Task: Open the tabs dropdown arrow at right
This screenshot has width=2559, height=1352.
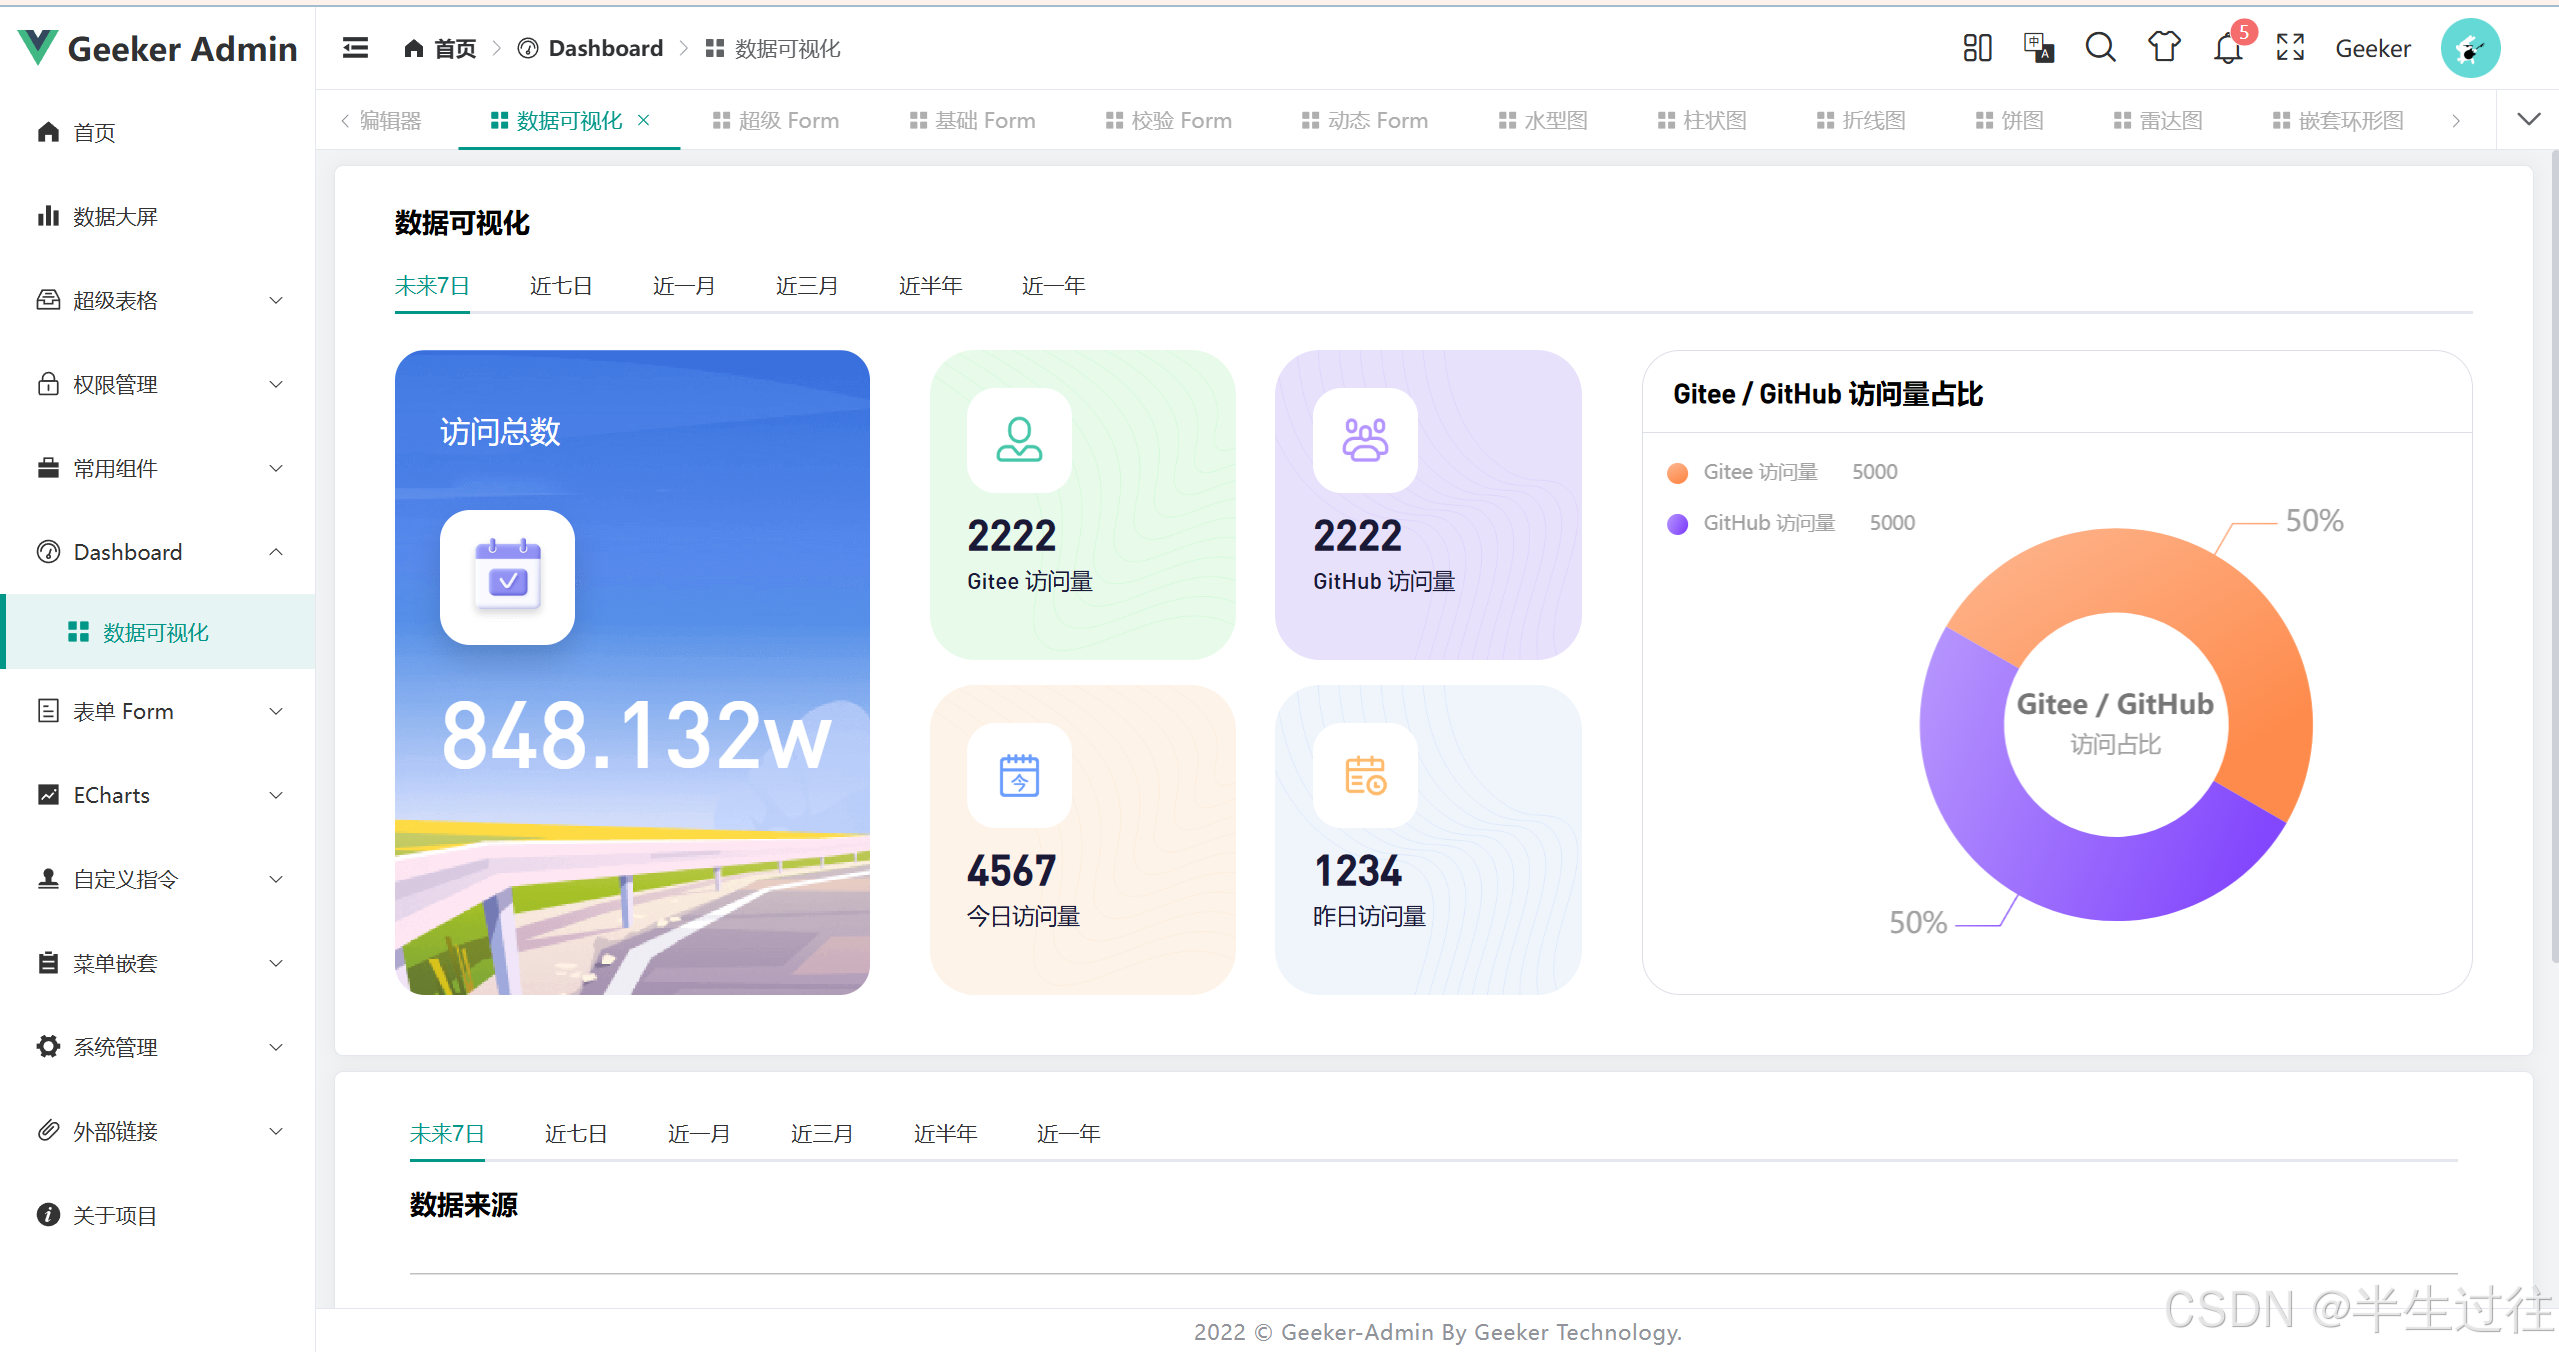Action: pos(2528,120)
